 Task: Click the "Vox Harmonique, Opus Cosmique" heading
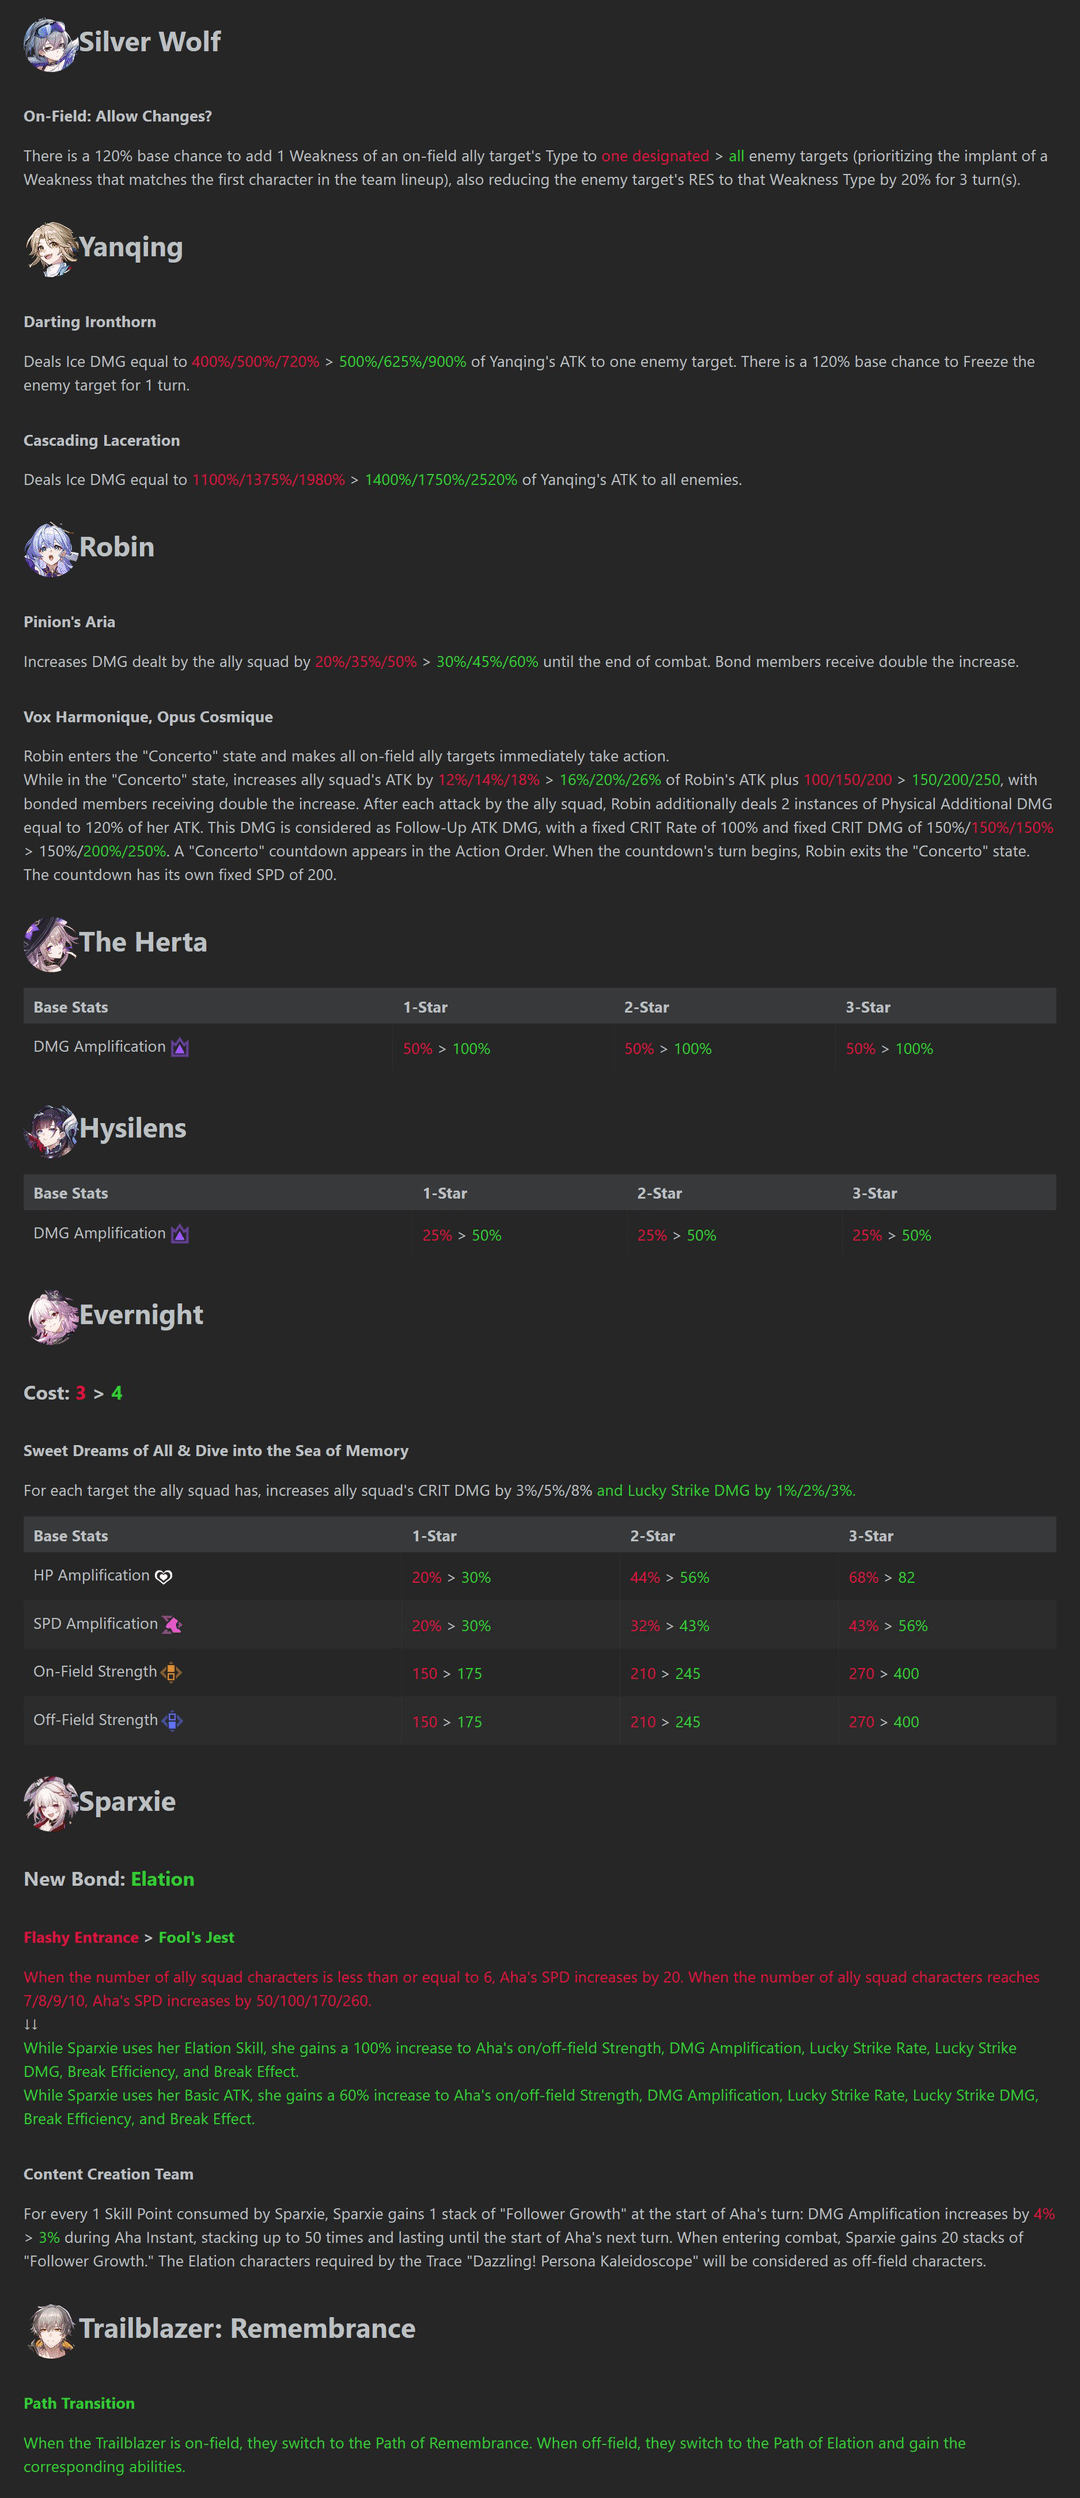coord(148,717)
